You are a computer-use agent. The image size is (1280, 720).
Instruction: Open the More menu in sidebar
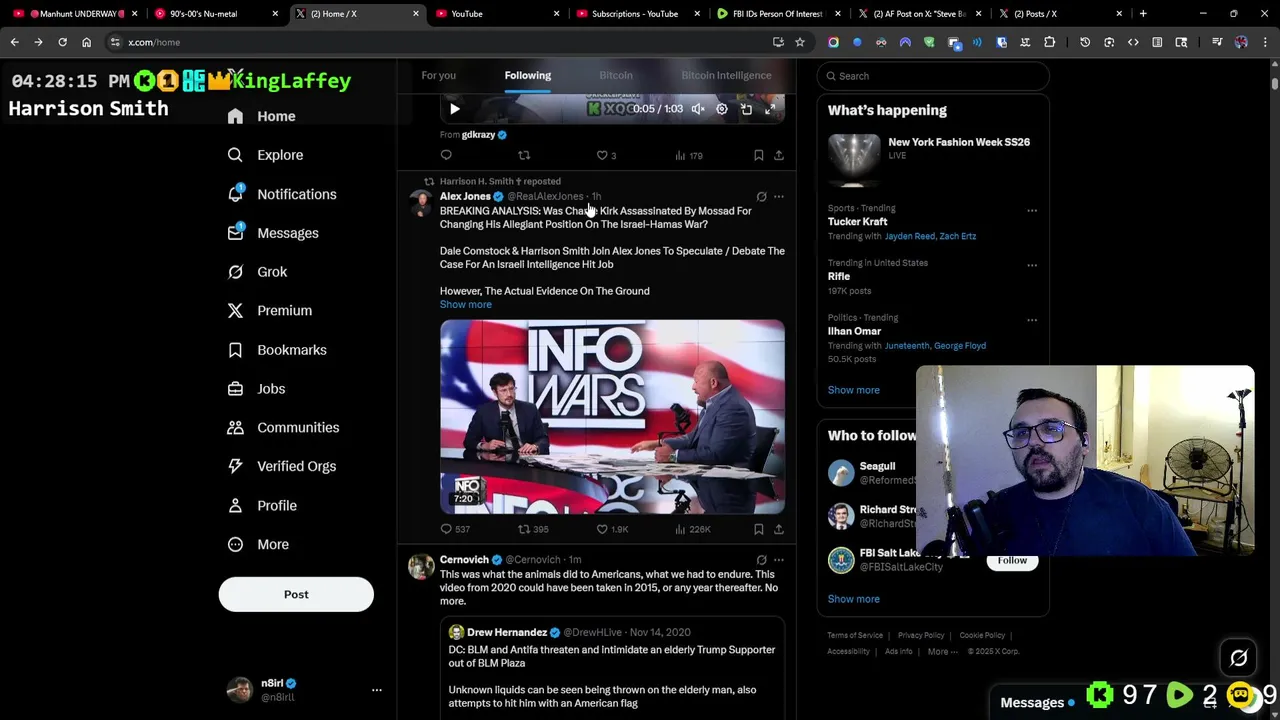[x=258, y=545]
